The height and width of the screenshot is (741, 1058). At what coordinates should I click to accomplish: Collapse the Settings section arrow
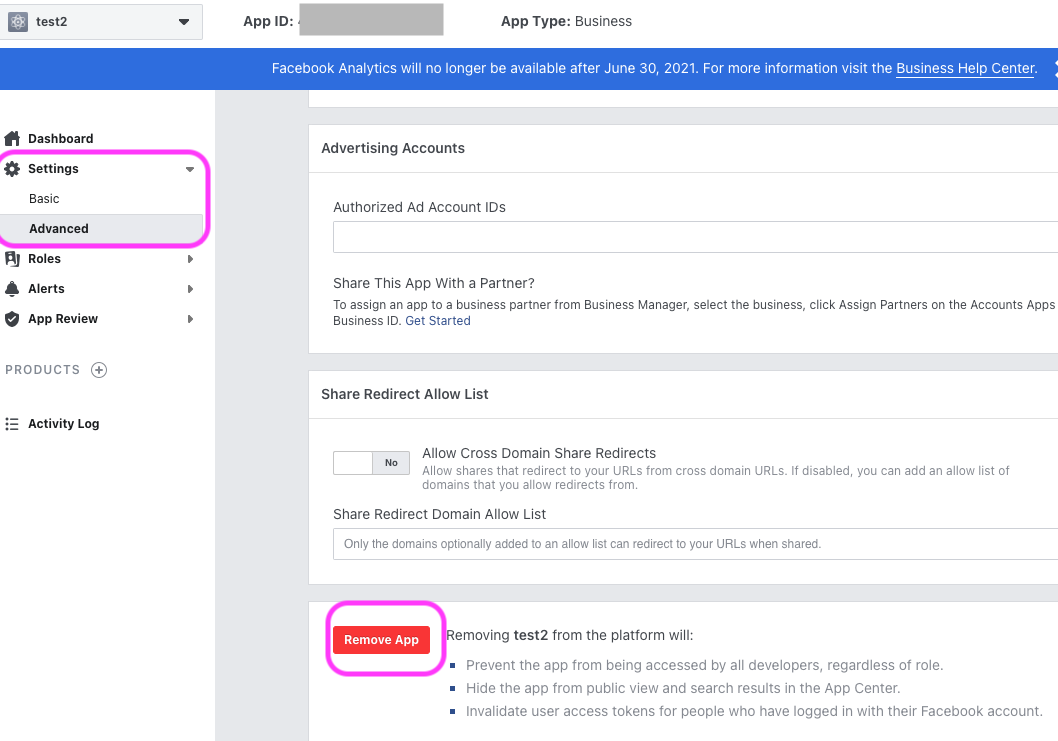pos(190,169)
